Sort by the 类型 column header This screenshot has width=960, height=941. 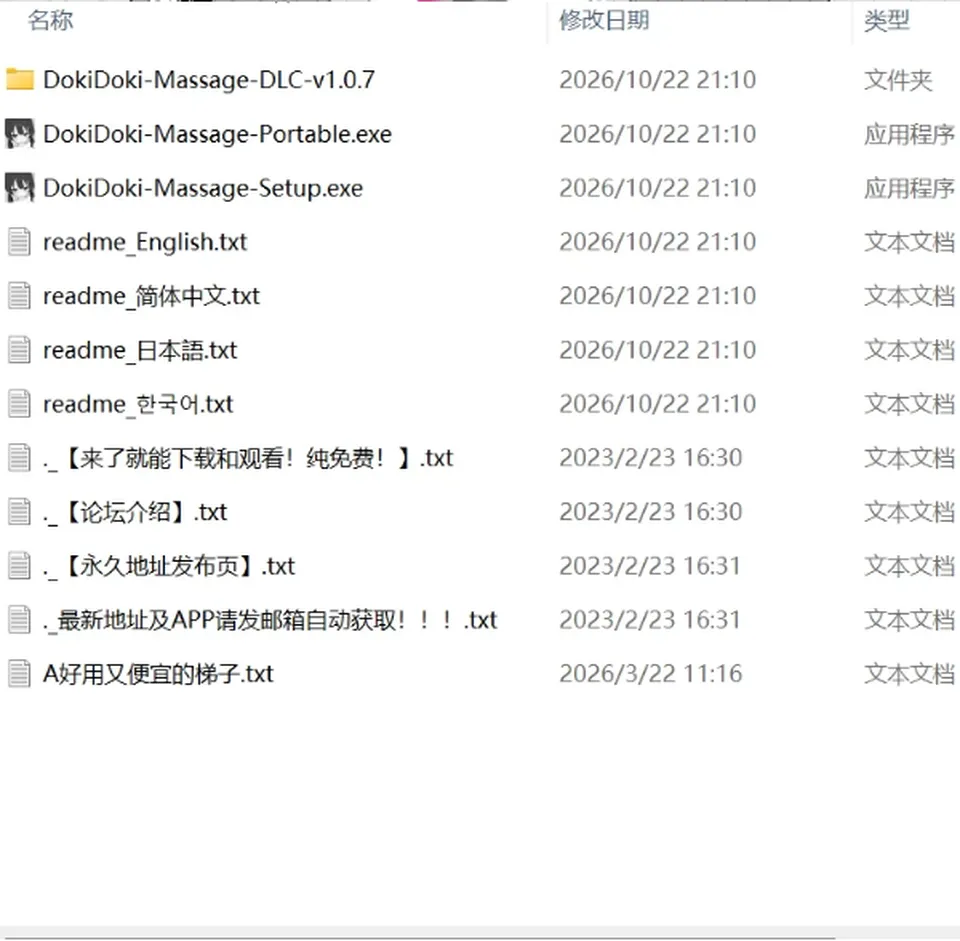tap(887, 21)
